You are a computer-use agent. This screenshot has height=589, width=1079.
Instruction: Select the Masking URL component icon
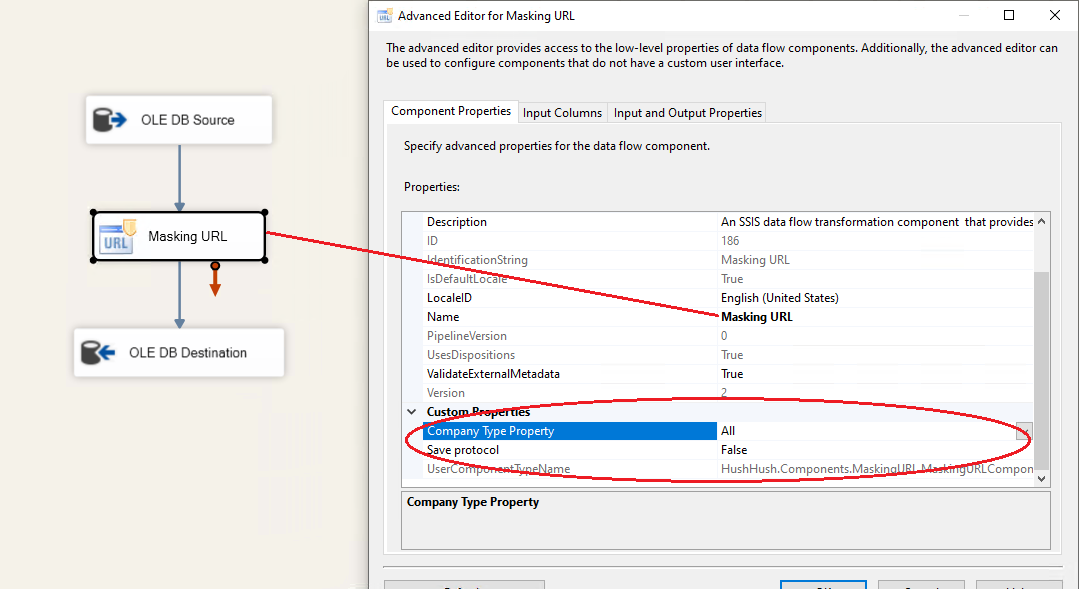tap(118, 237)
